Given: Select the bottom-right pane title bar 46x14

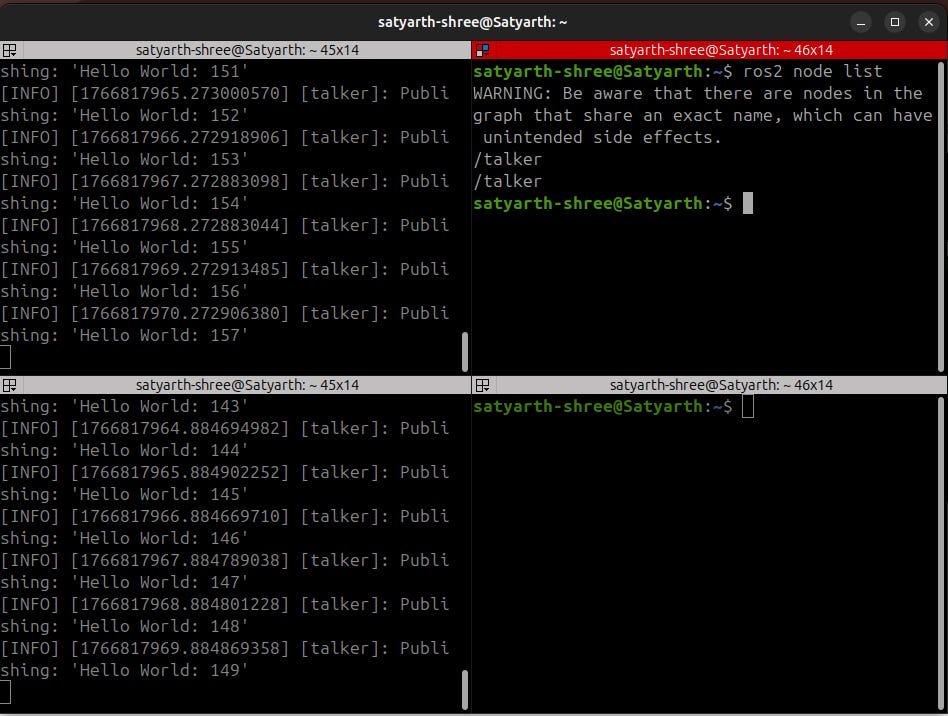Looking at the screenshot, I should coord(710,385).
